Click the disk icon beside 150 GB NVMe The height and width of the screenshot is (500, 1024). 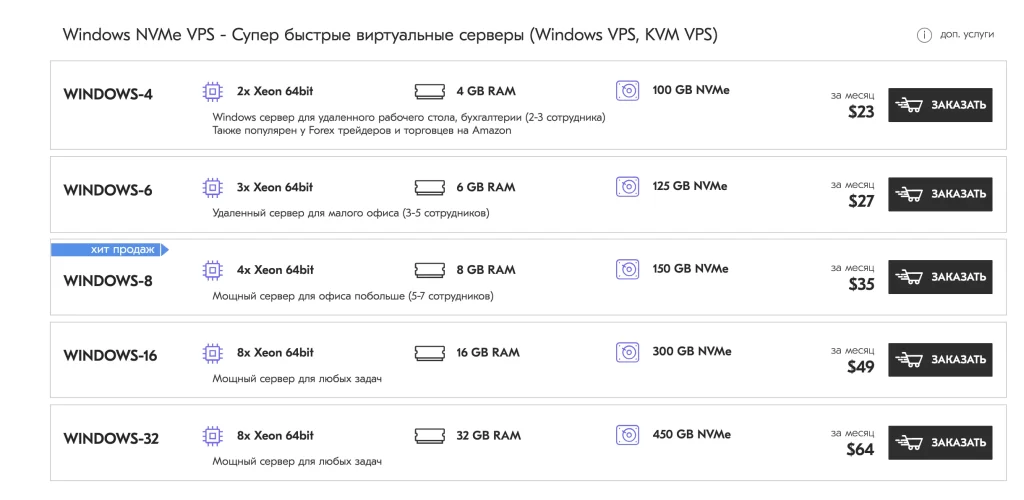tap(627, 270)
